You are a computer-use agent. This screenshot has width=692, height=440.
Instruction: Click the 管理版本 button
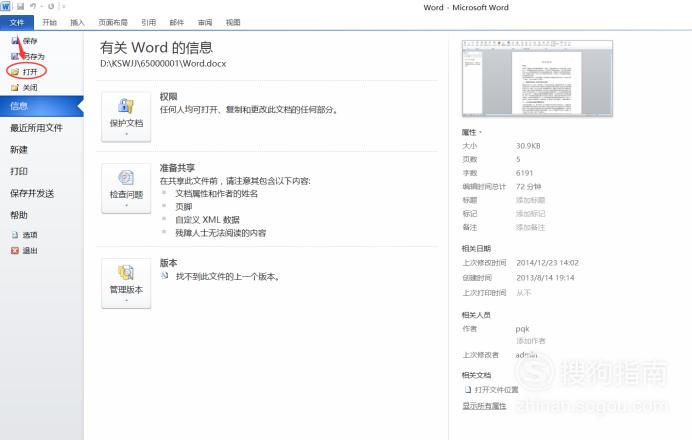126,283
